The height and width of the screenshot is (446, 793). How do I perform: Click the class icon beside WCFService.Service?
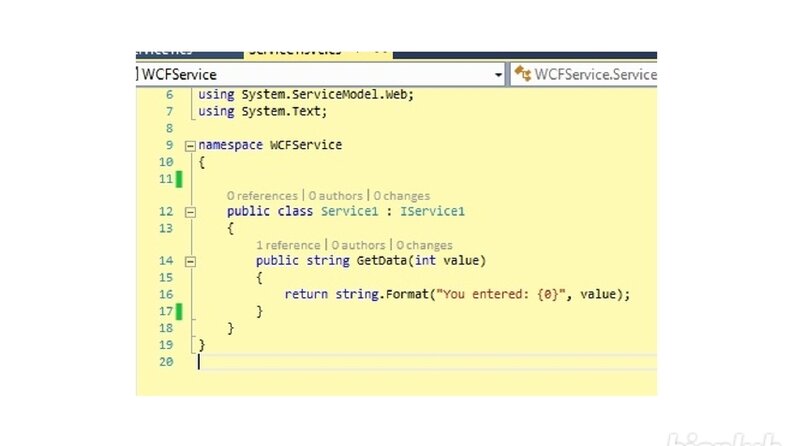522,74
